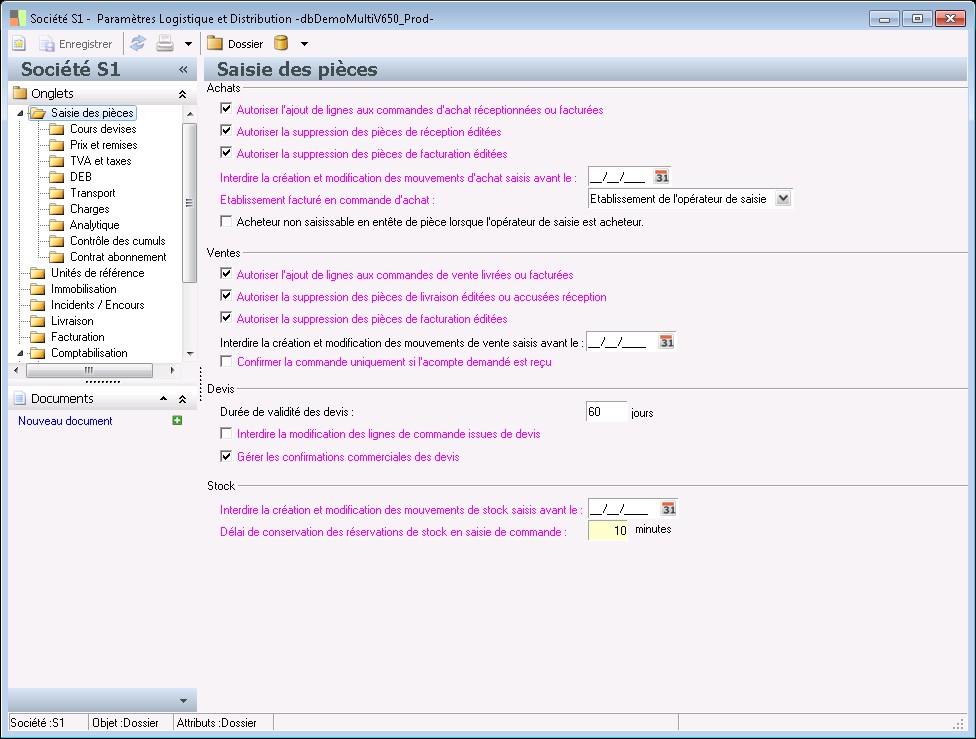Select Incidents / Encours in tree
Screen dimensions: 976x739
(97, 305)
